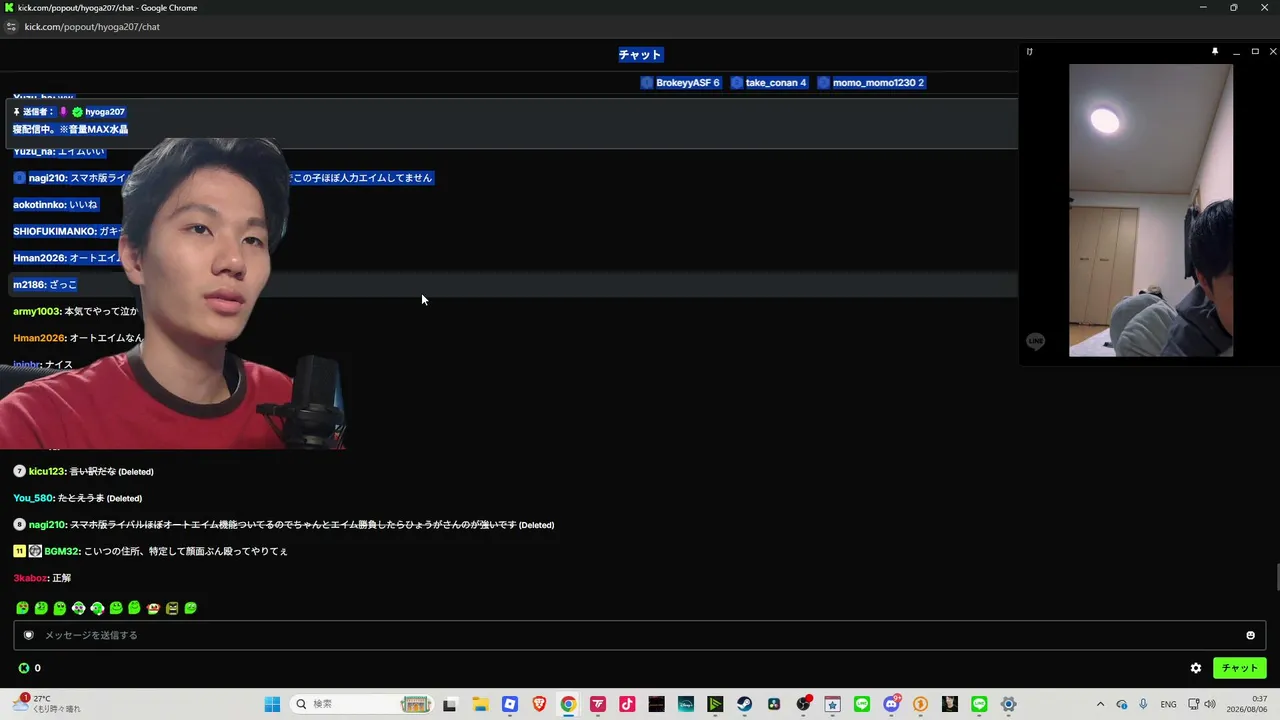Open Discord from taskbar
Viewport: 1280px width, 720px height.
coord(891,704)
